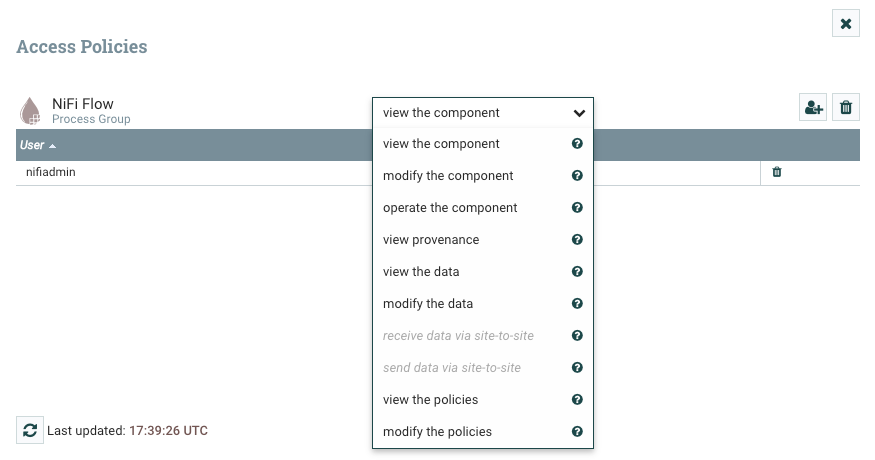Click the add user to policy icon
Viewport: 875px width, 460px height.
(x=813, y=108)
